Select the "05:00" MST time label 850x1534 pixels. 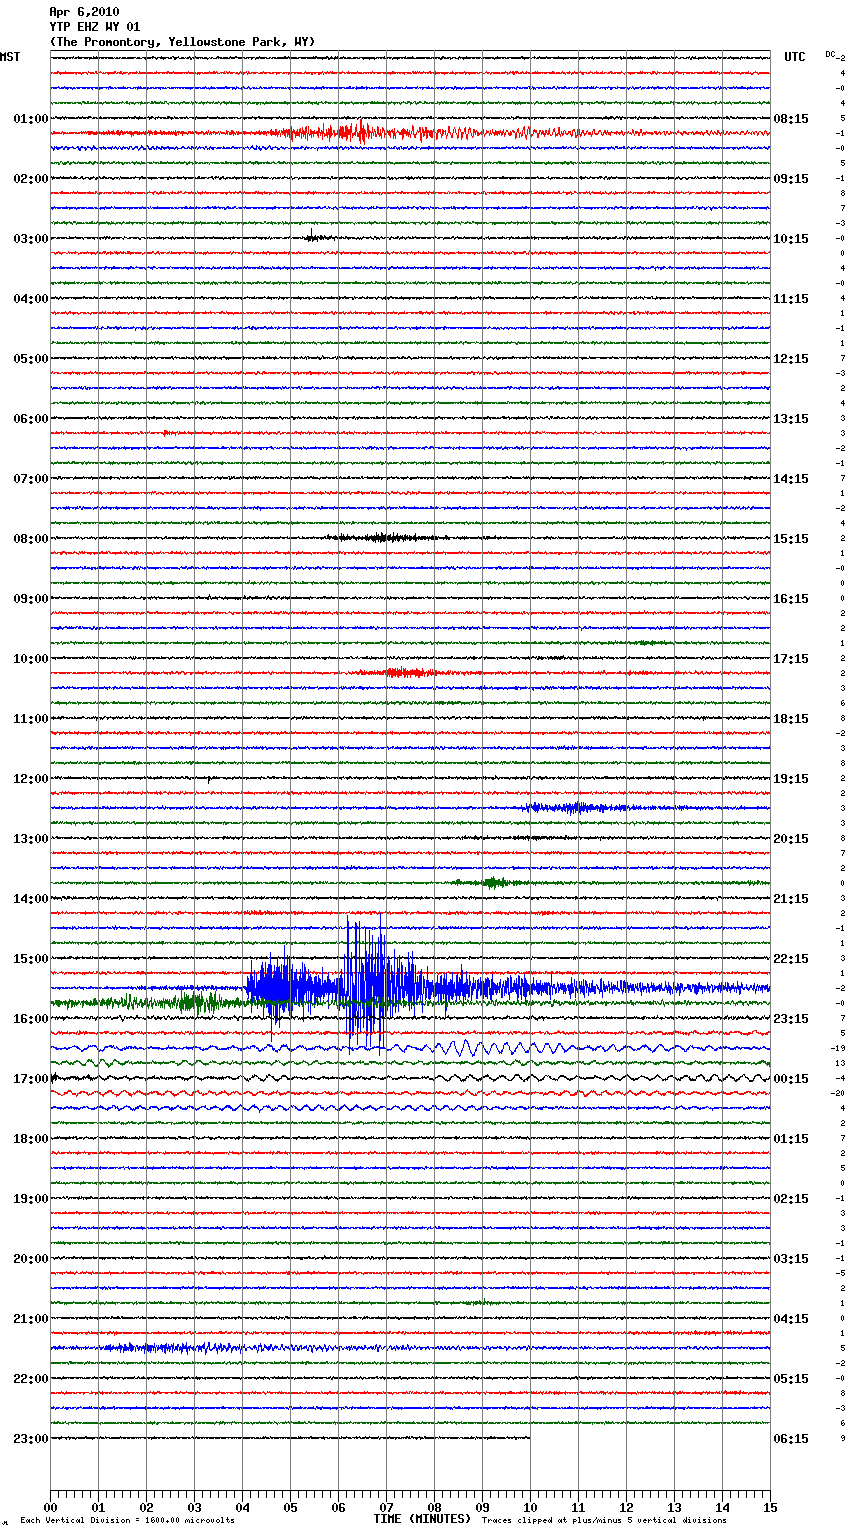point(30,359)
